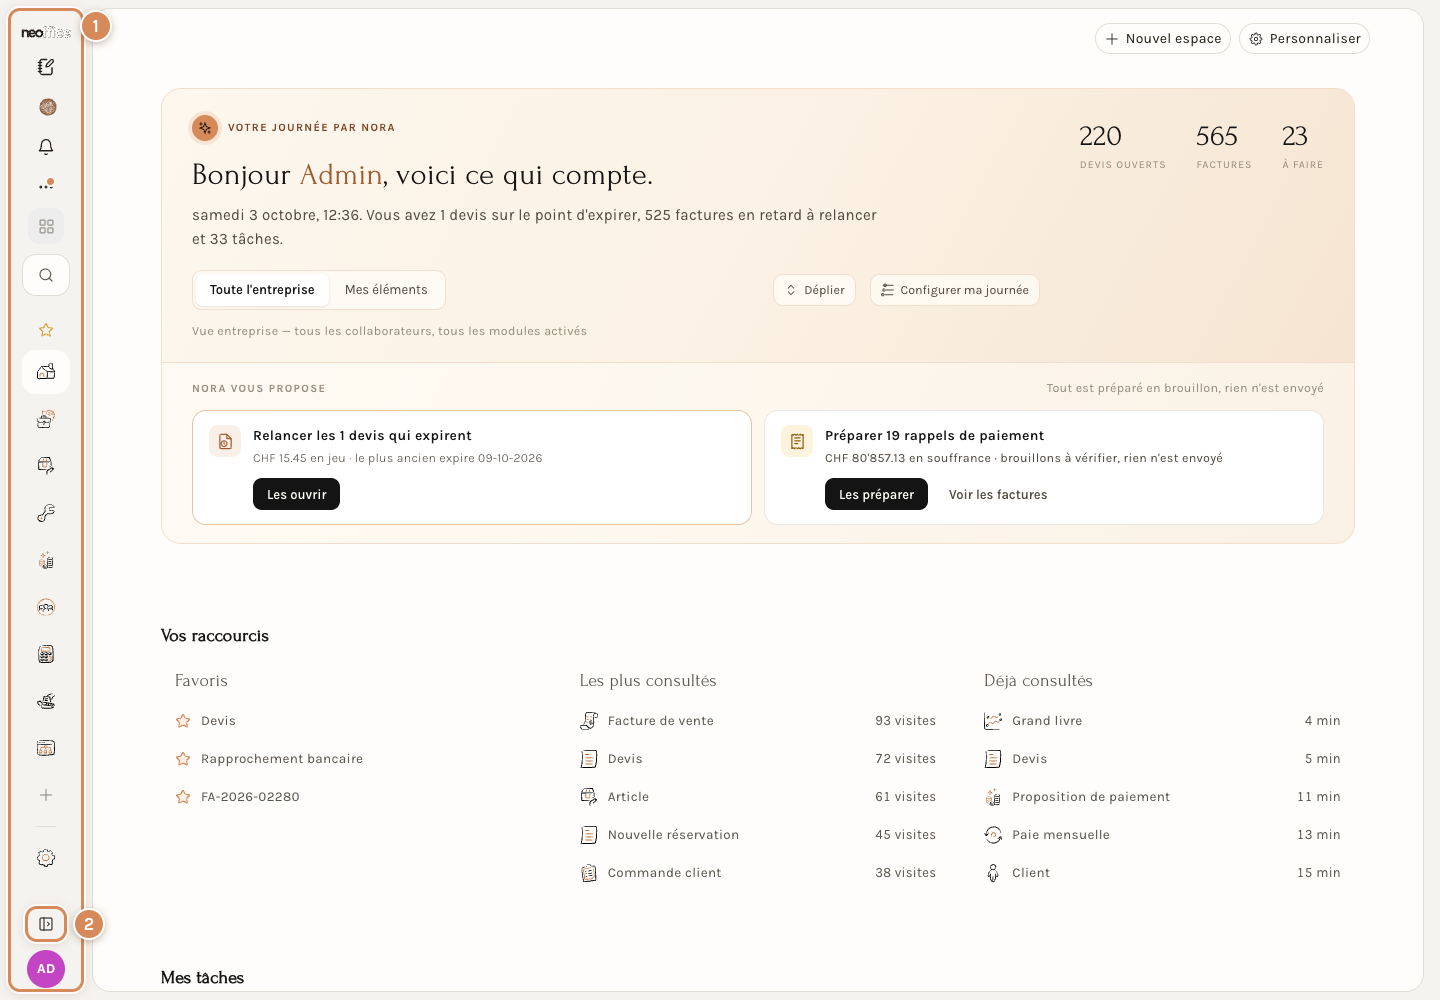
Task: Open the four-squares apps grid icon
Action: click(x=46, y=227)
